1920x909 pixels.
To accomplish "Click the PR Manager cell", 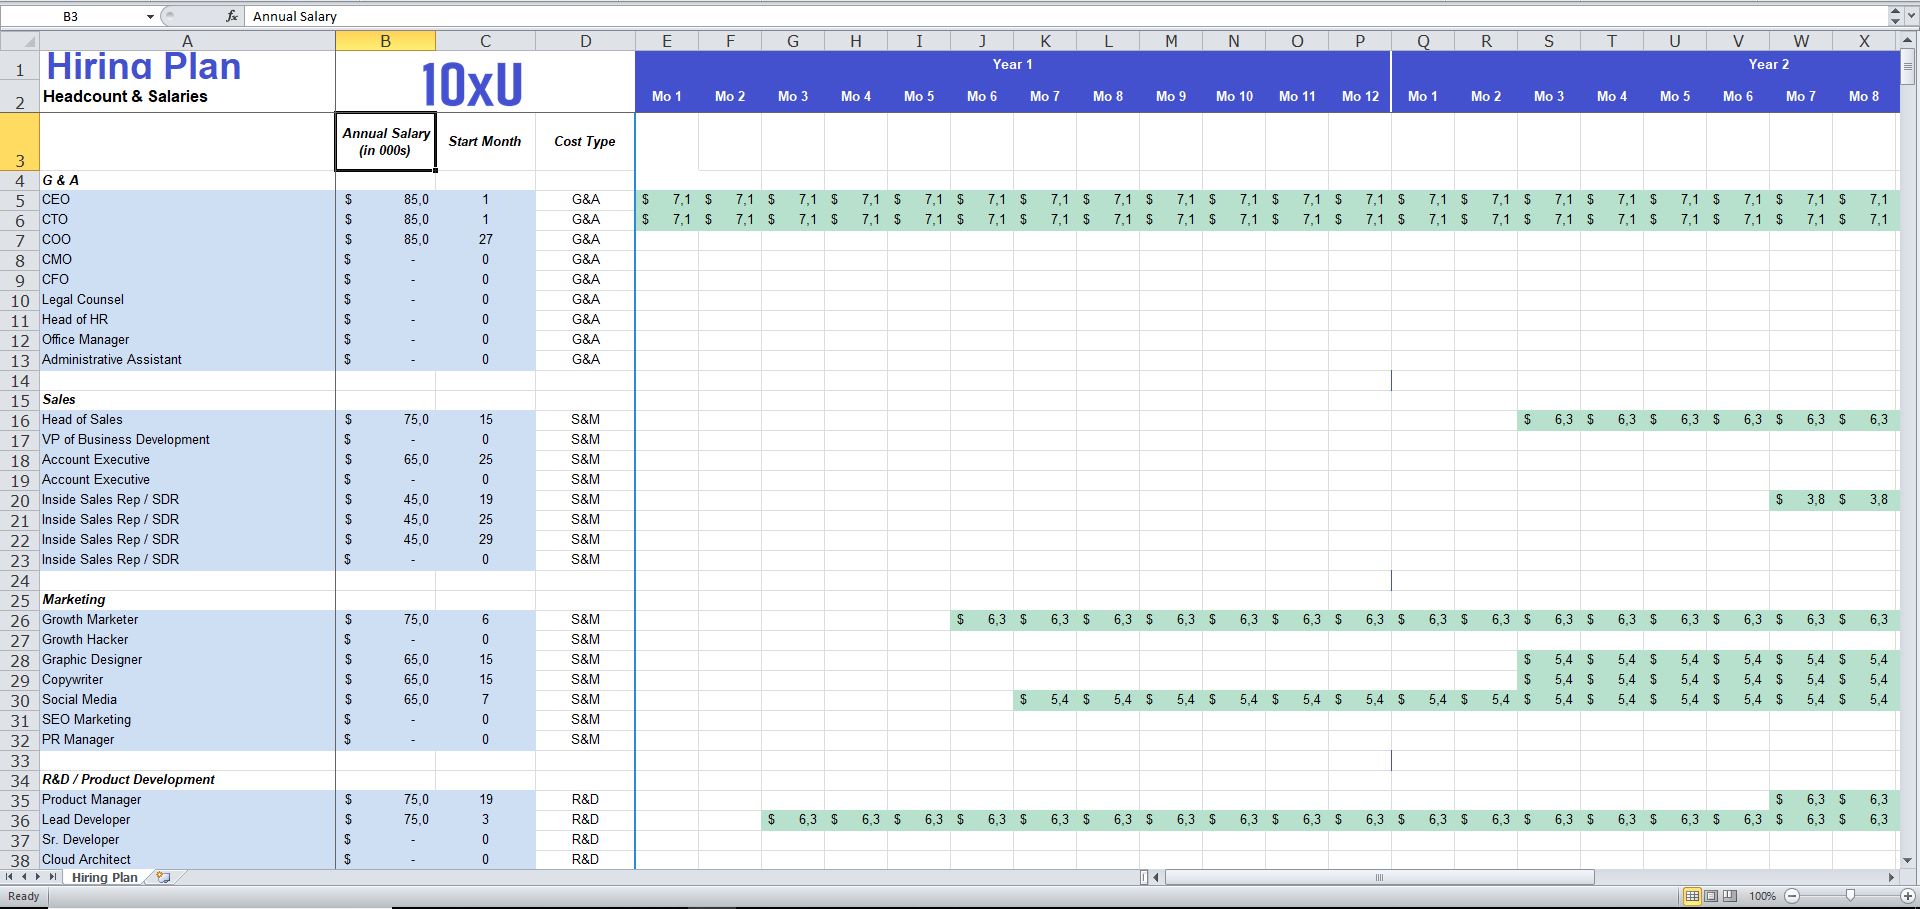I will 187,740.
